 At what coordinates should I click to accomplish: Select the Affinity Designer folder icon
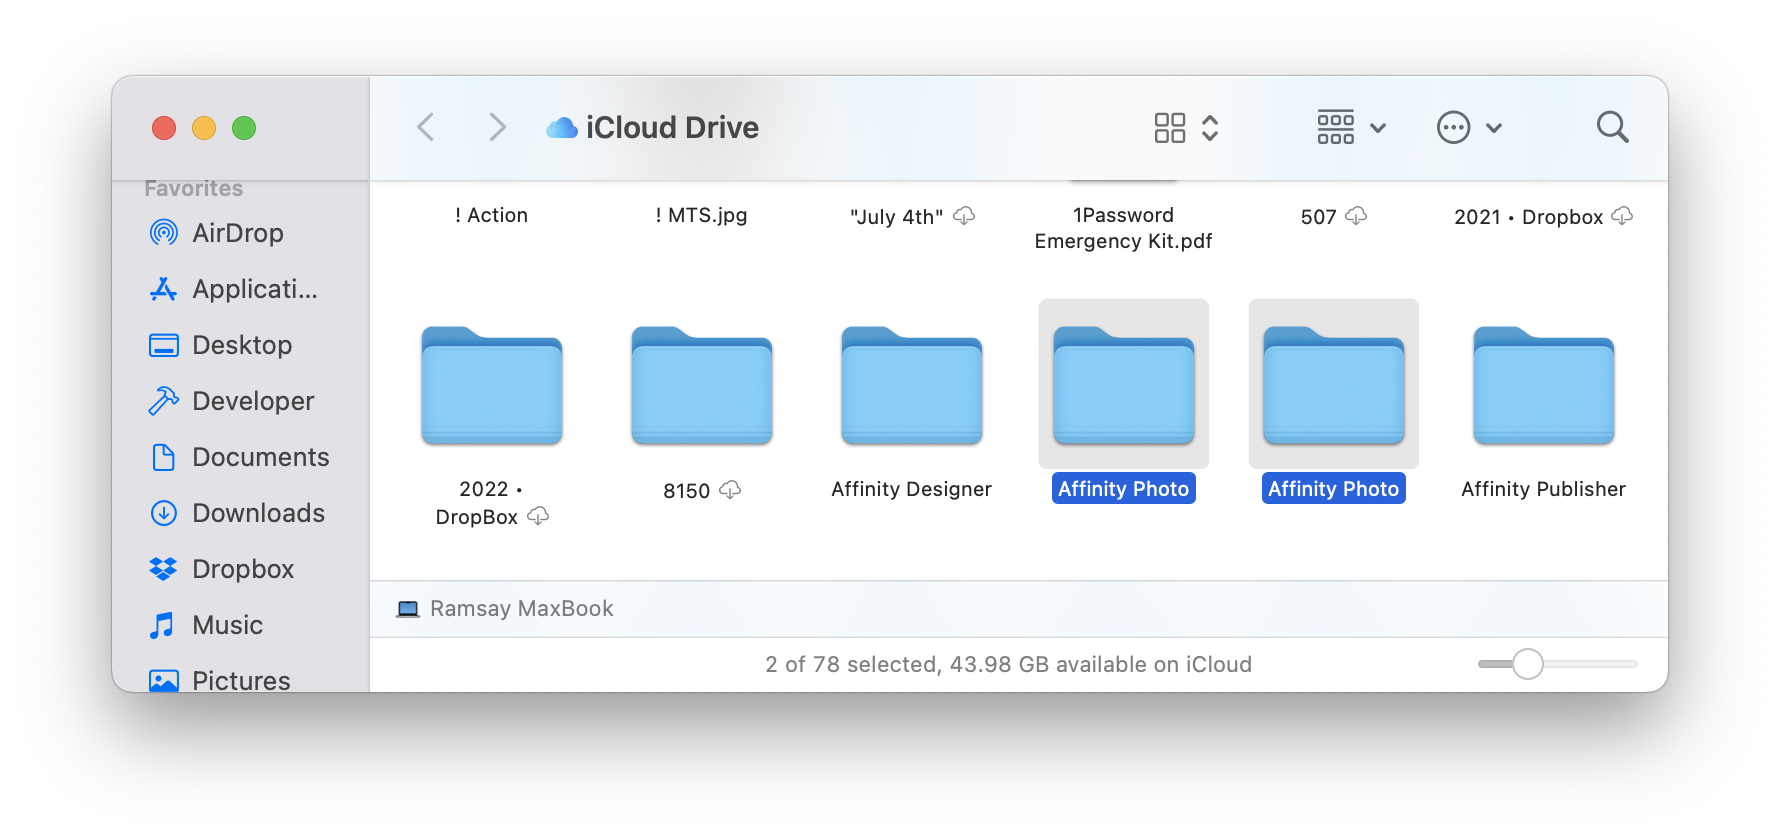(912, 386)
